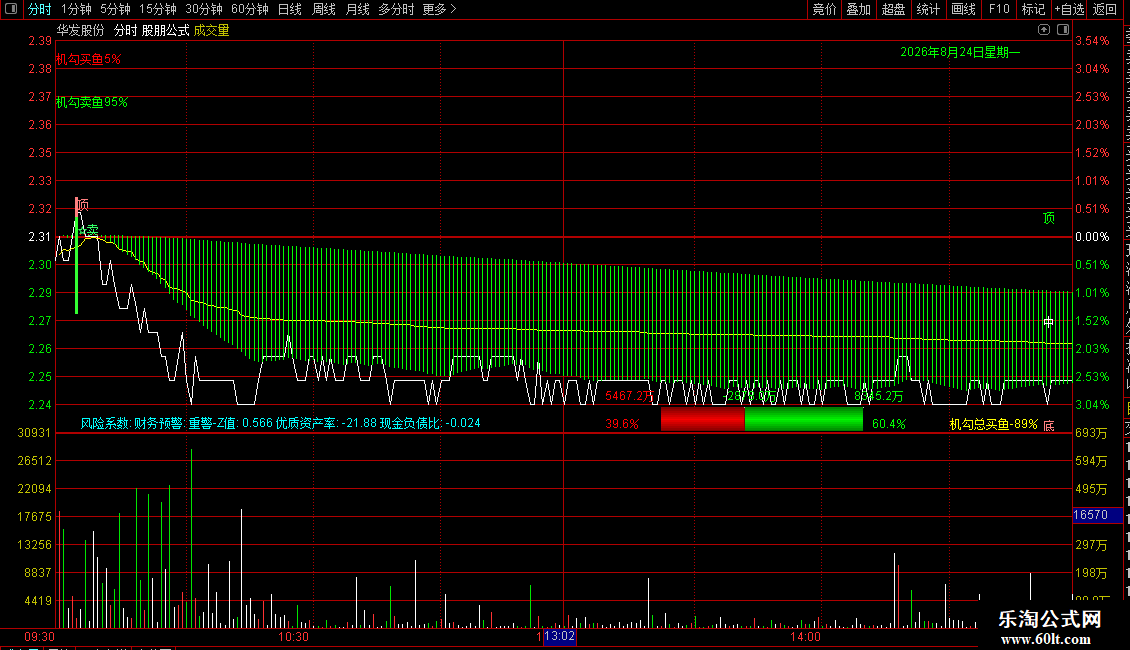This screenshot has width=1130, height=650.
Task: Click the green sell ratio bar
Action: (x=803, y=419)
